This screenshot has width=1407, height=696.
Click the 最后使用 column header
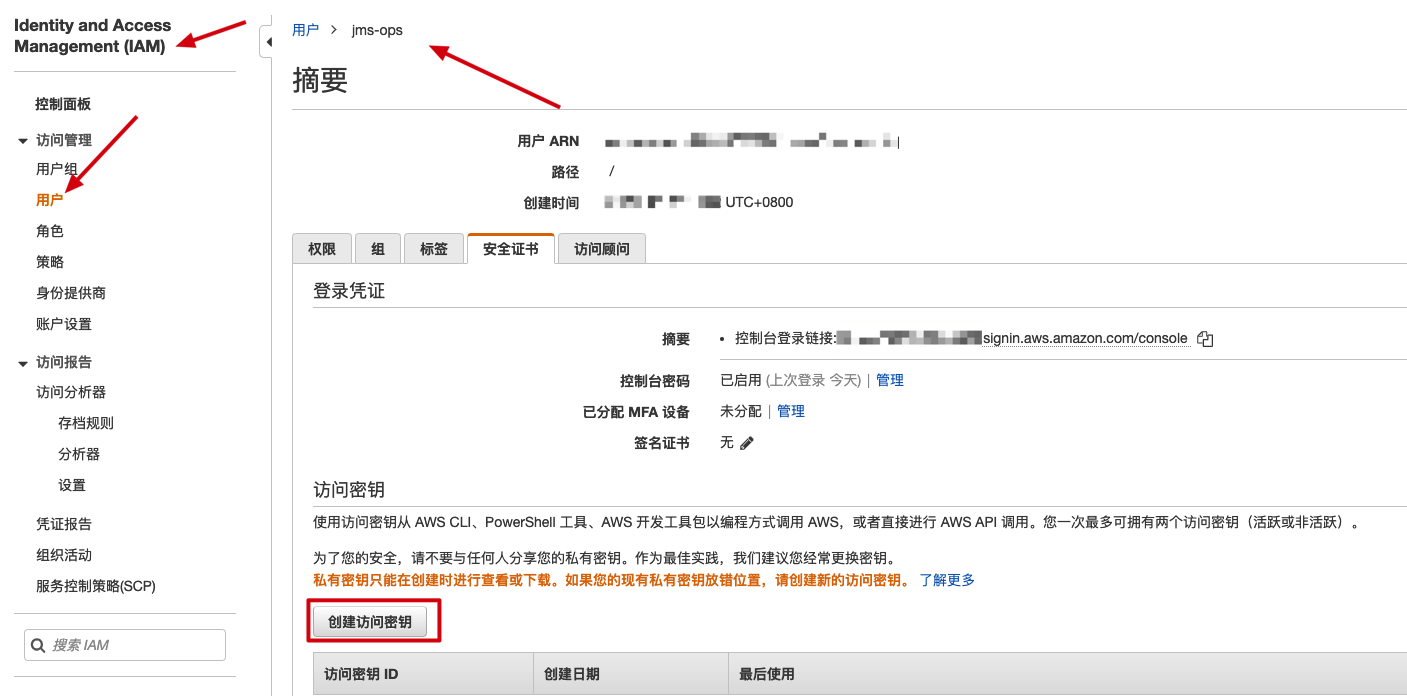[1067, 674]
